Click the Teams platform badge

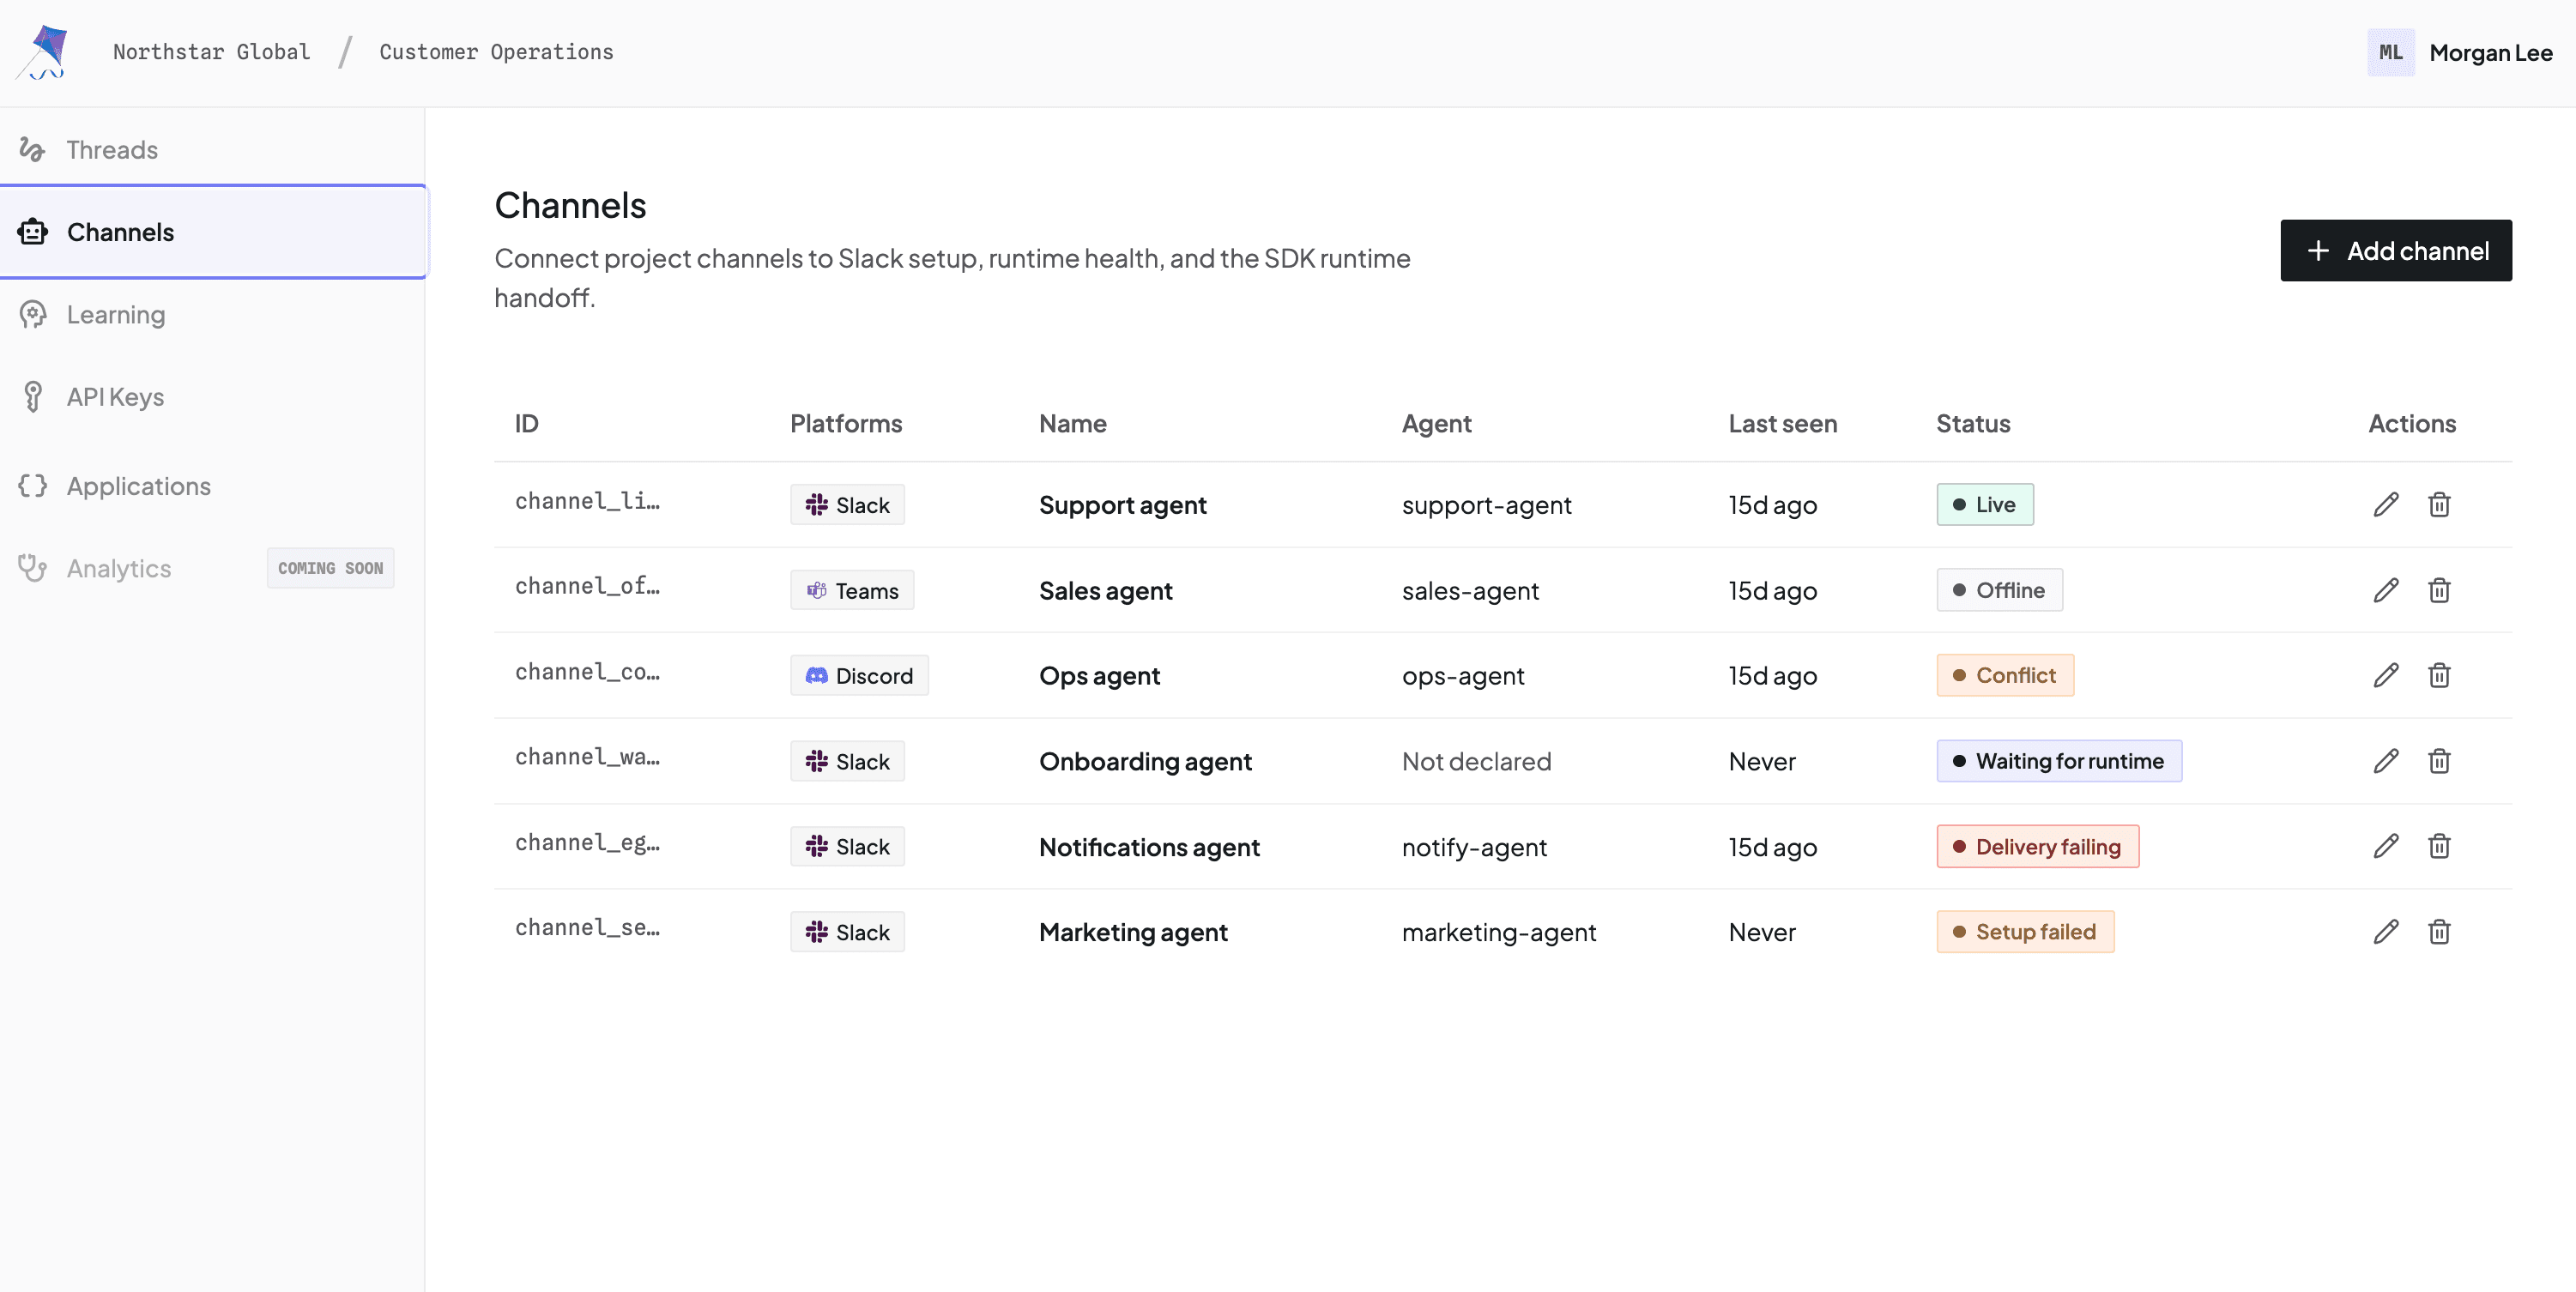(x=852, y=591)
